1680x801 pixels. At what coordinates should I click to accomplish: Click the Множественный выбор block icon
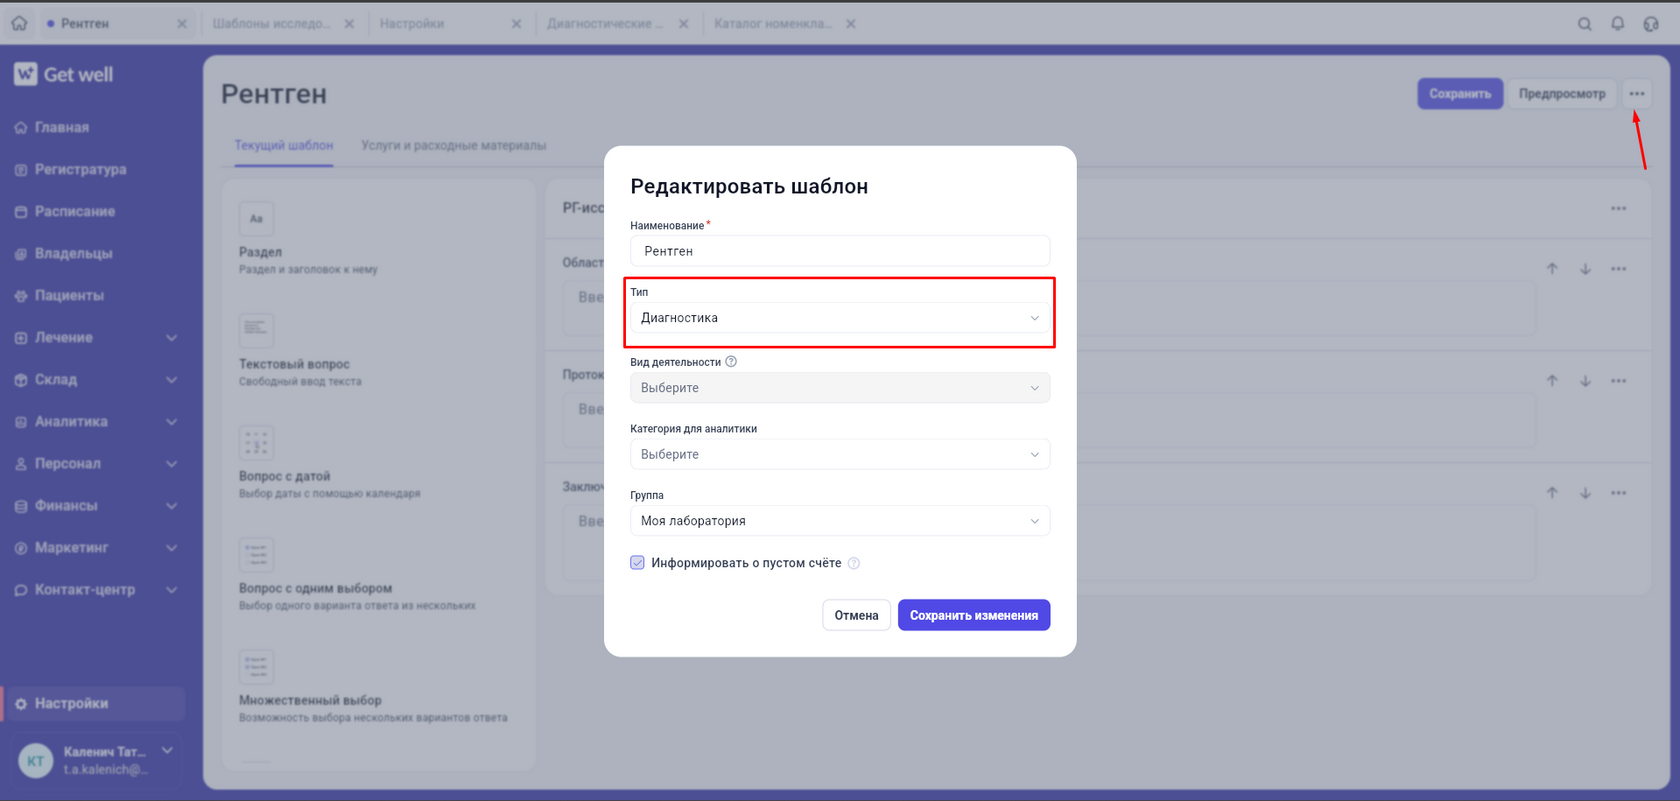click(256, 667)
